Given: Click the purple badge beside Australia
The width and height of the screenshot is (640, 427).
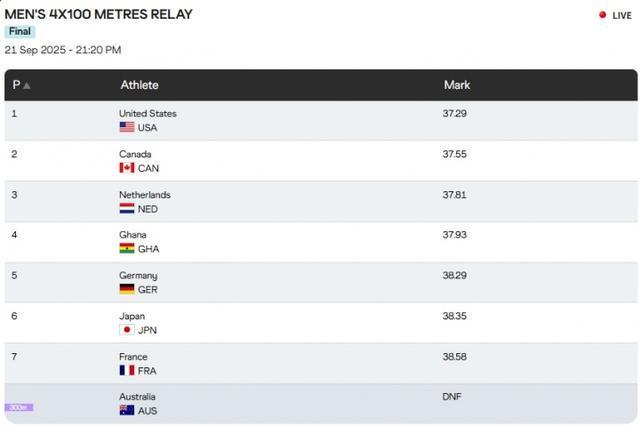Looking at the screenshot, I should pos(19,407).
